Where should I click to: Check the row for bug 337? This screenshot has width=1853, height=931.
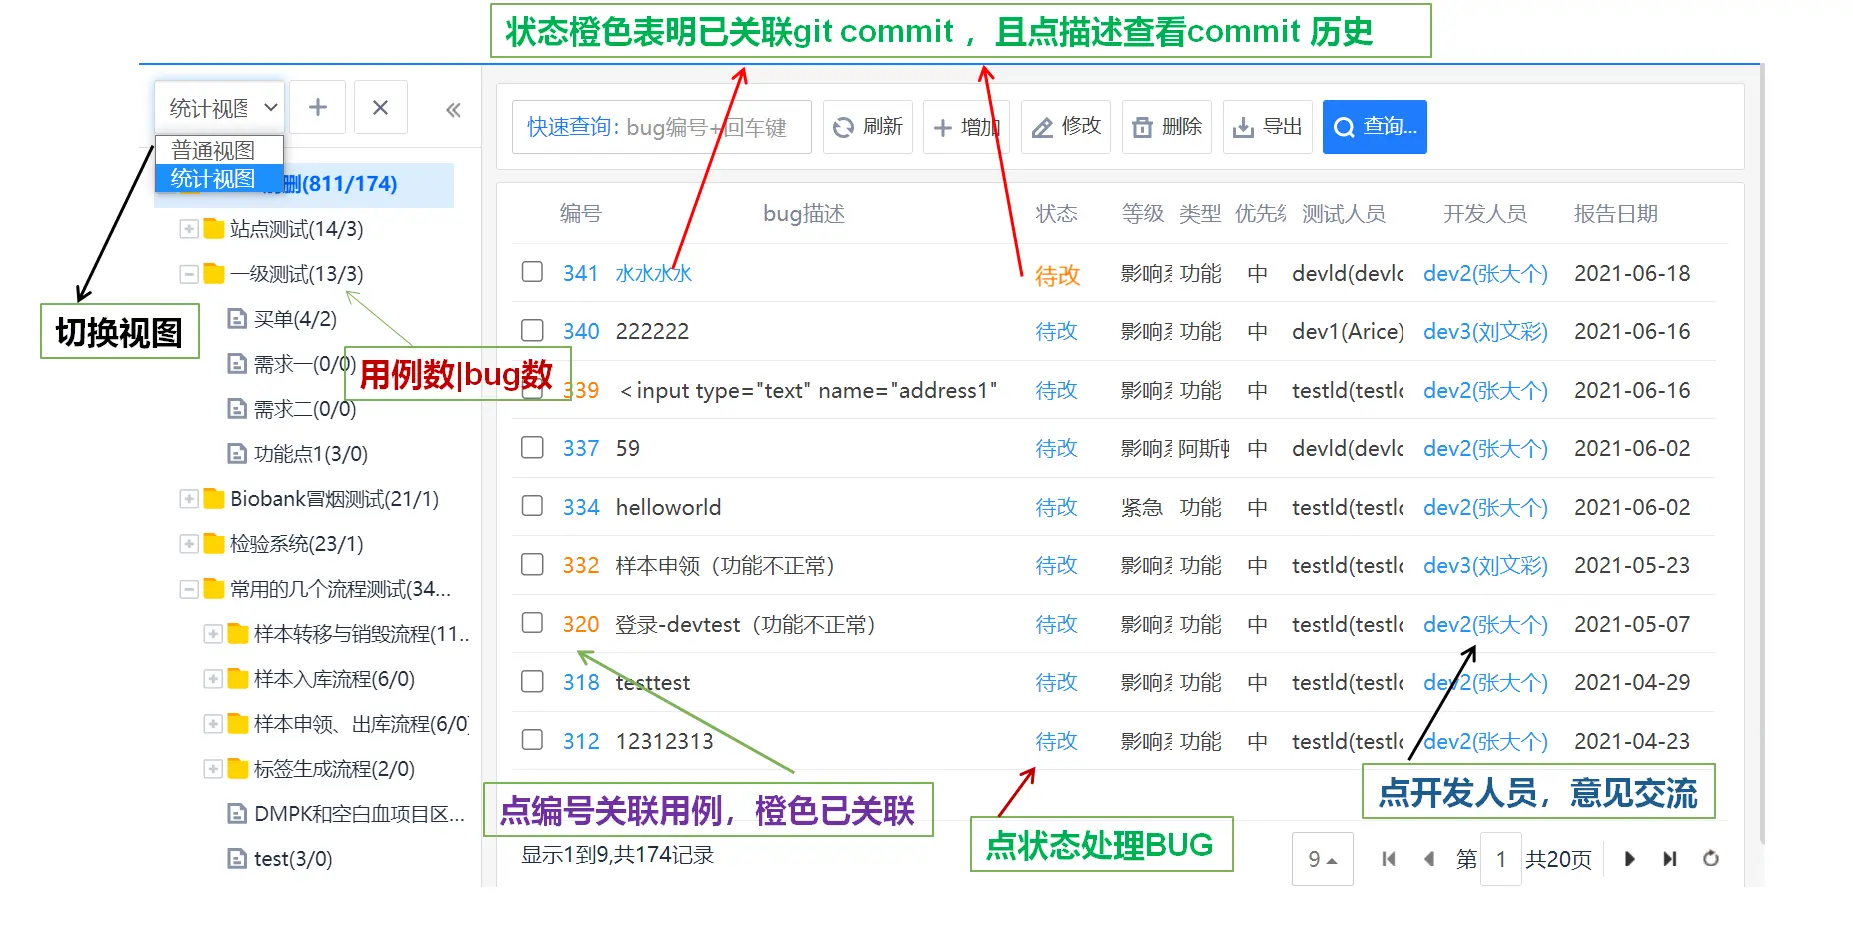click(x=533, y=447)
